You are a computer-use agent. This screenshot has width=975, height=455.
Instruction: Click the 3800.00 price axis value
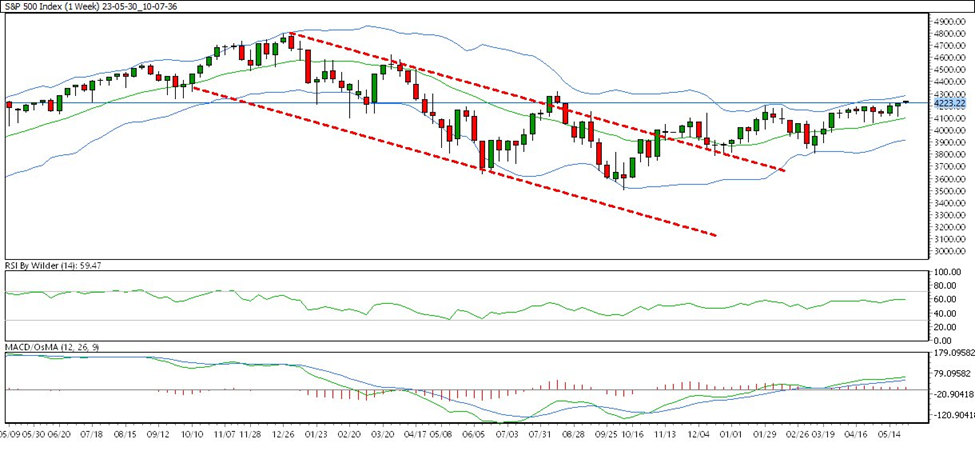pyautogui.click(x=950, y=155)
